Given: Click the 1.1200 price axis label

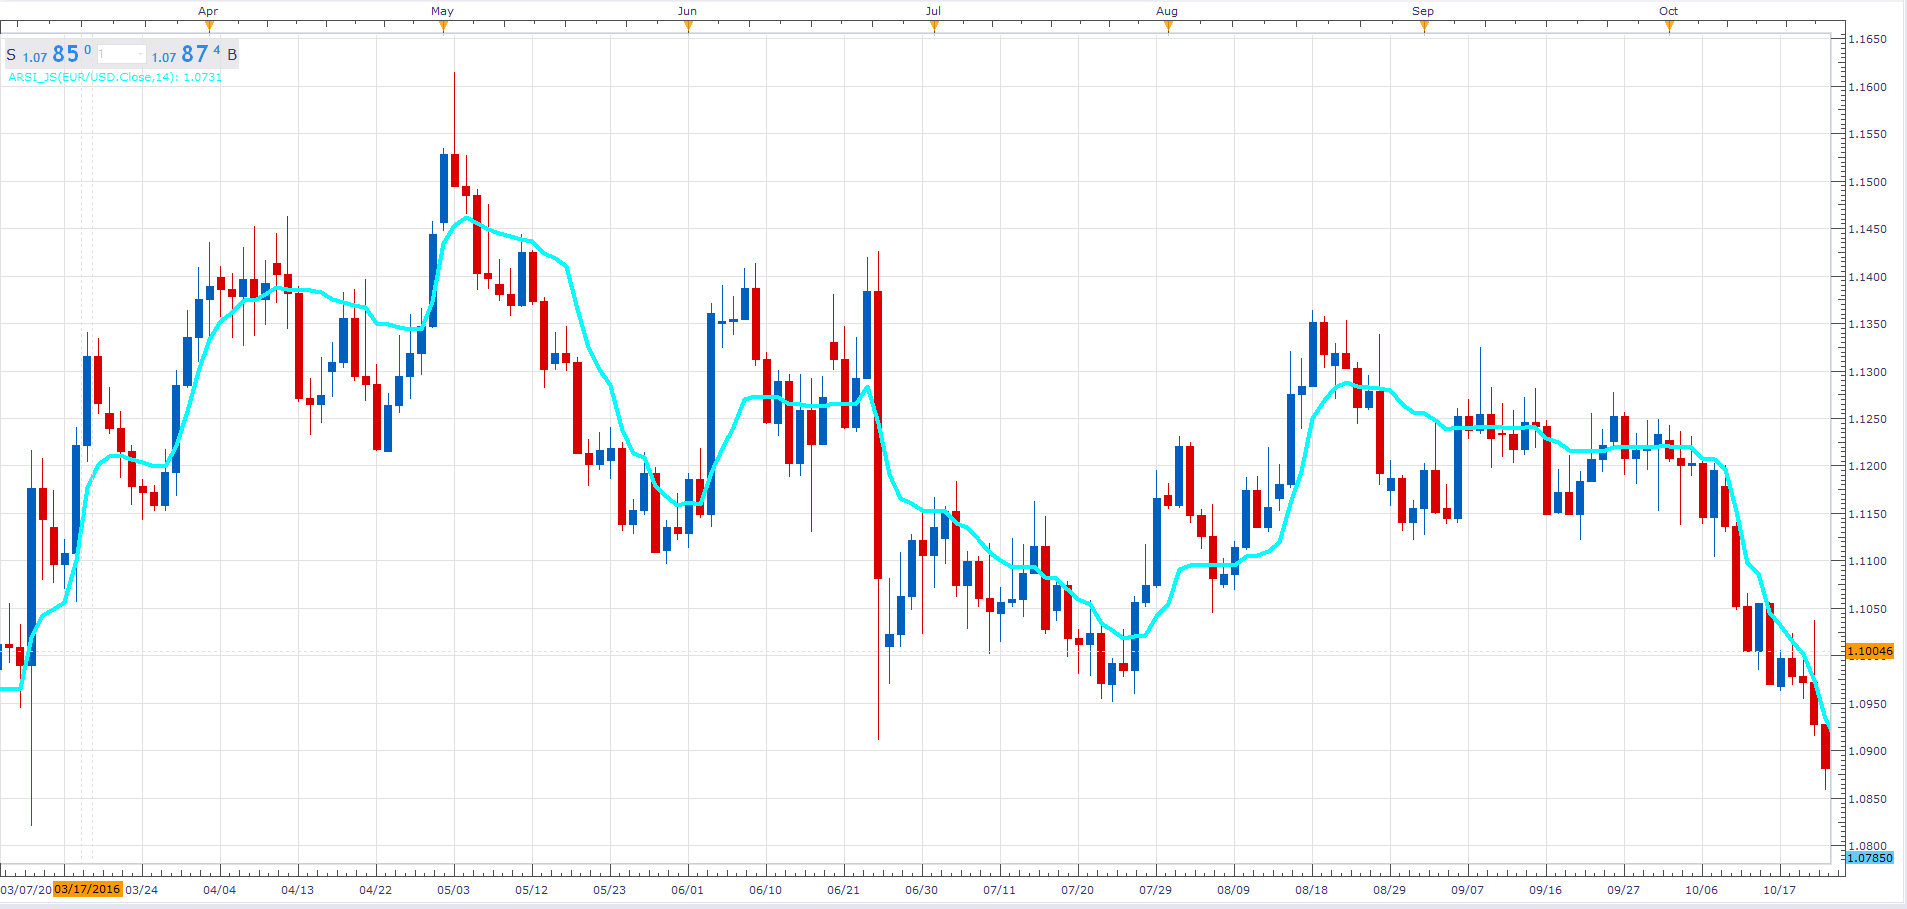Looking at the screenshot, I should [1868, 466].
